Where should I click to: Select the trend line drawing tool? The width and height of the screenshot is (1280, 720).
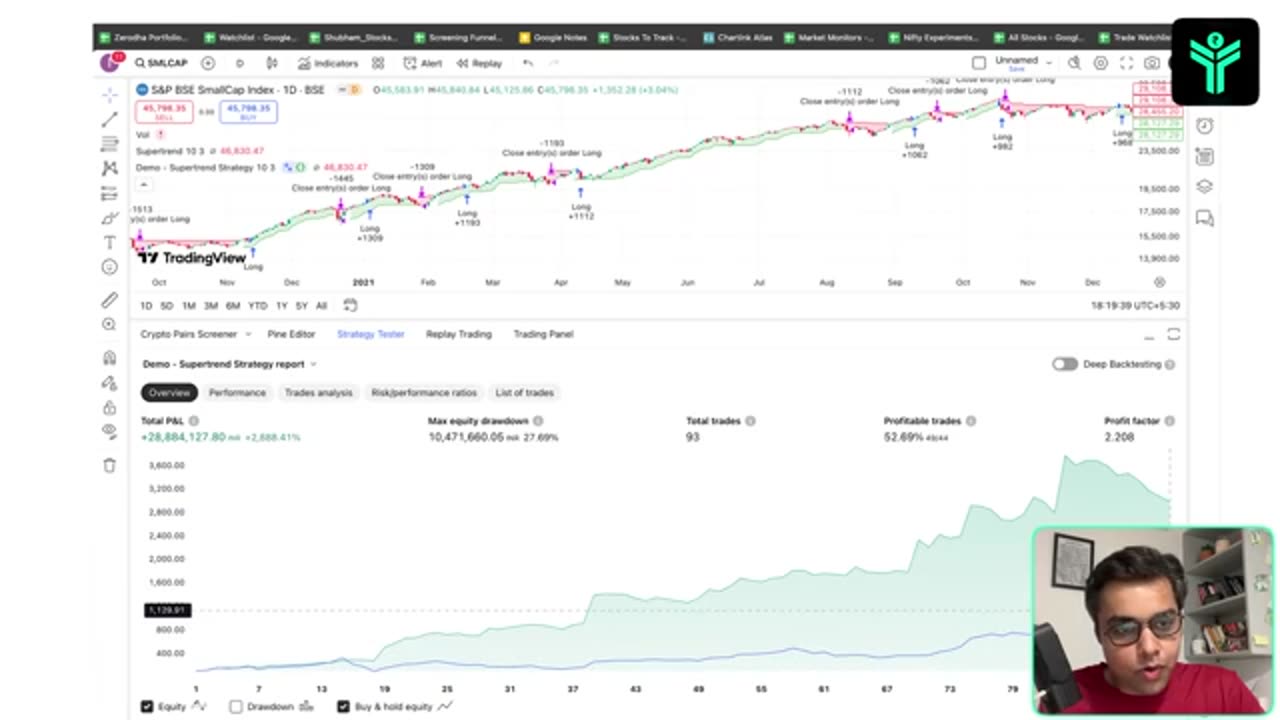click(109, 120)
